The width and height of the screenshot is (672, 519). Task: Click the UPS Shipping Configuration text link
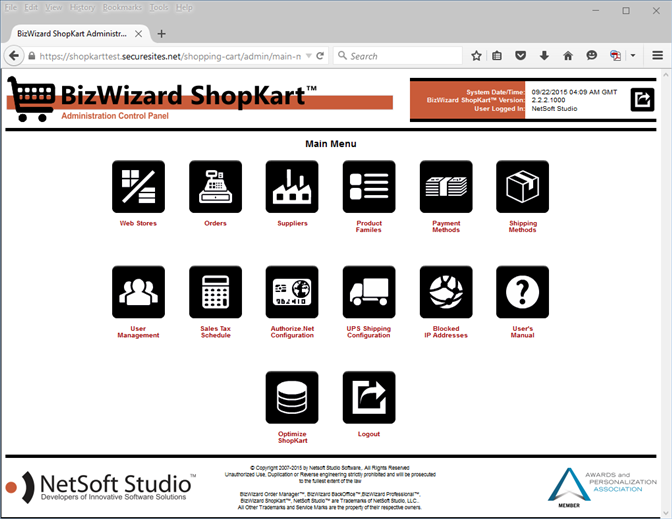tap(369, 332)
